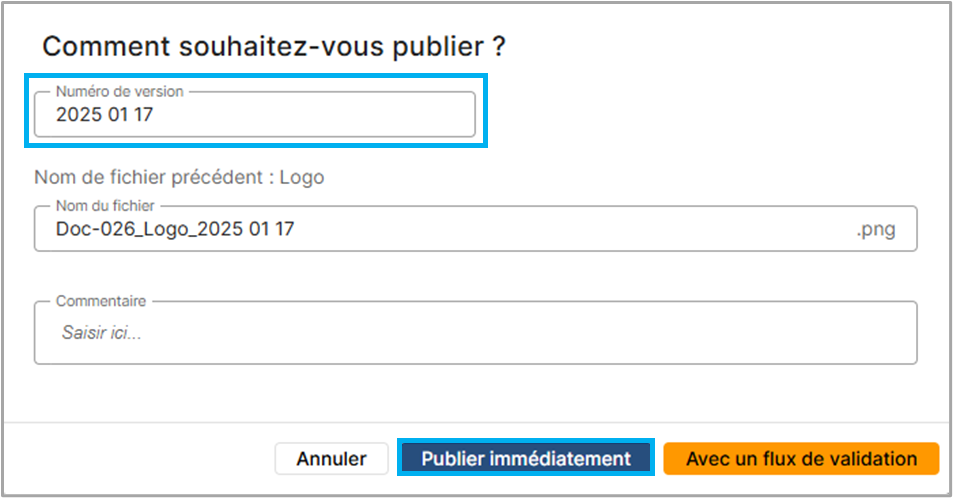
Task: Click the Commentaire text area
Action: point(475,333)
